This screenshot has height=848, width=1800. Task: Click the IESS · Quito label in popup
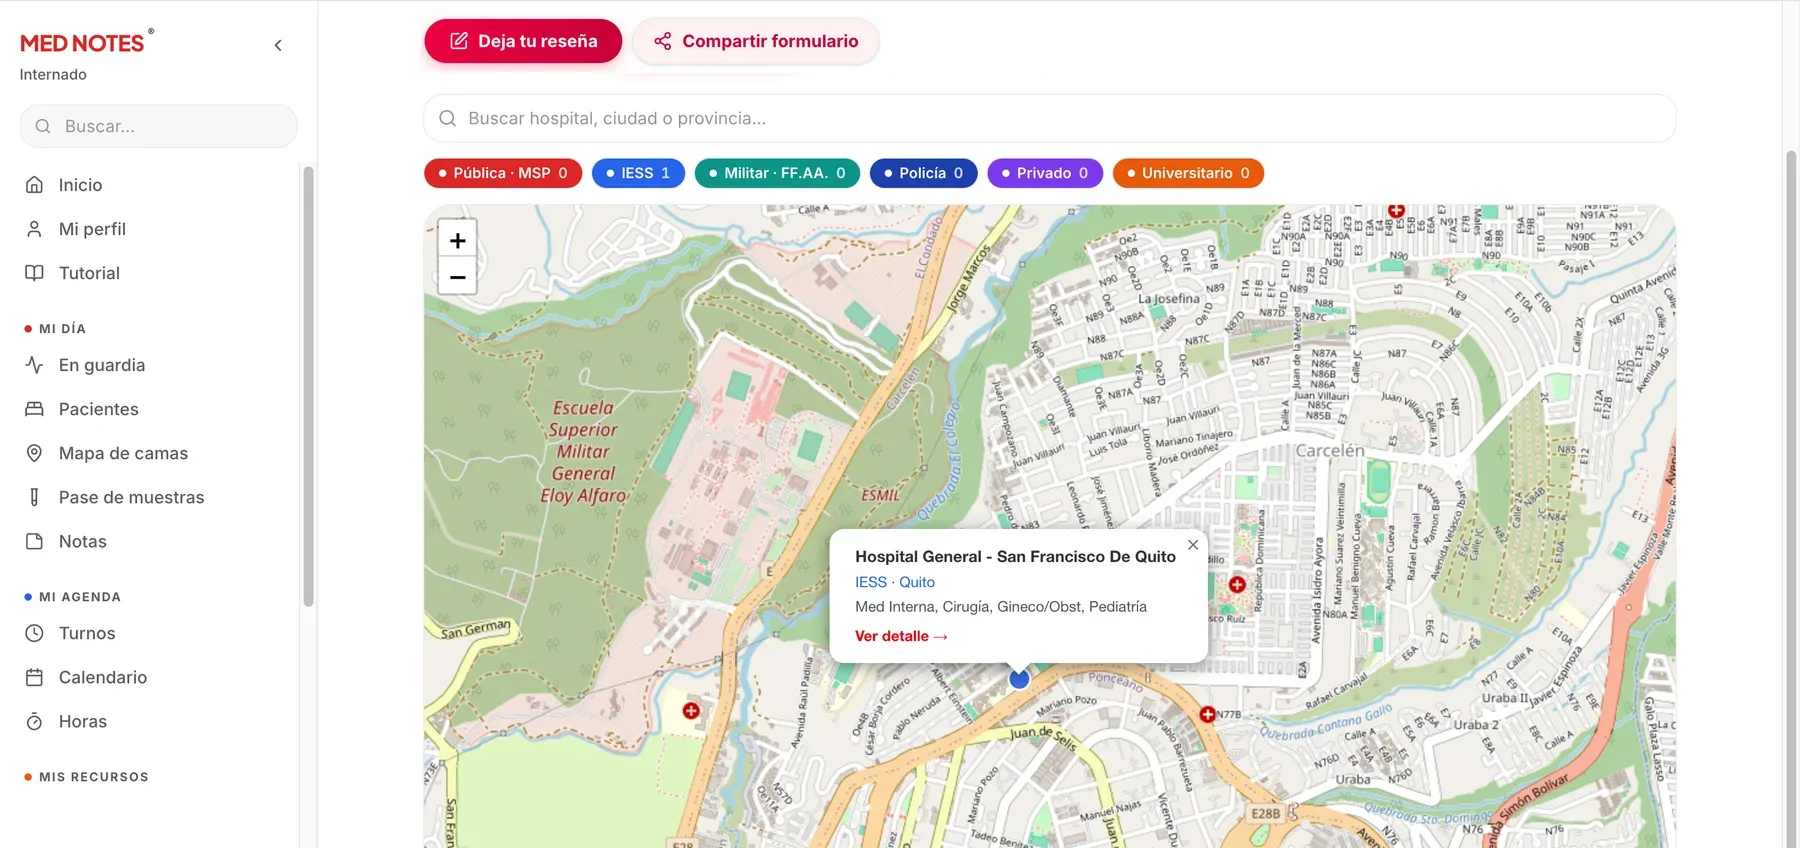point(895,582)
